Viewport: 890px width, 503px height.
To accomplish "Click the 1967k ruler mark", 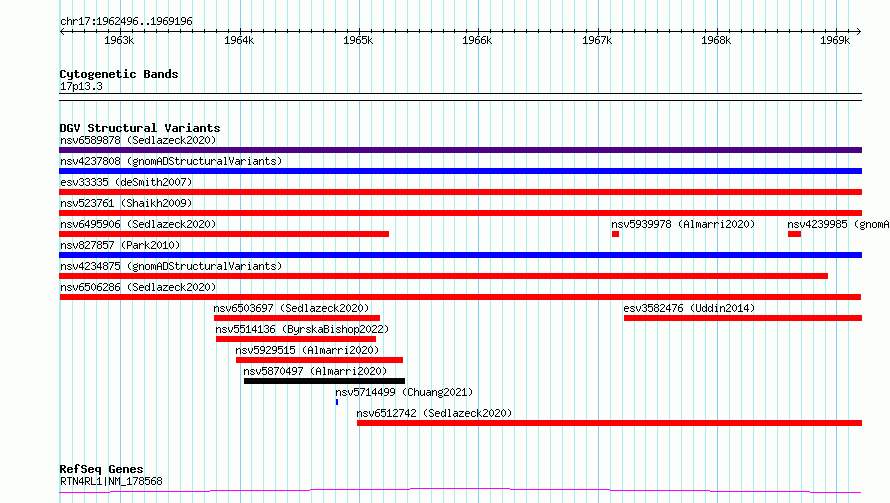I will 597,40.
